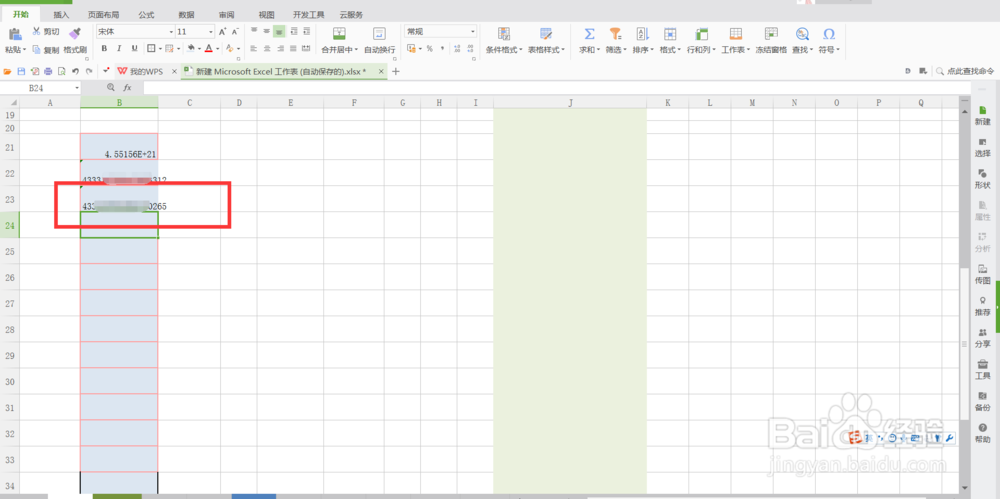The height and width of the screenshot is (499, 1000).
Task: Switch to the 数据 ribbon tab
Action: tap(186, 15)
